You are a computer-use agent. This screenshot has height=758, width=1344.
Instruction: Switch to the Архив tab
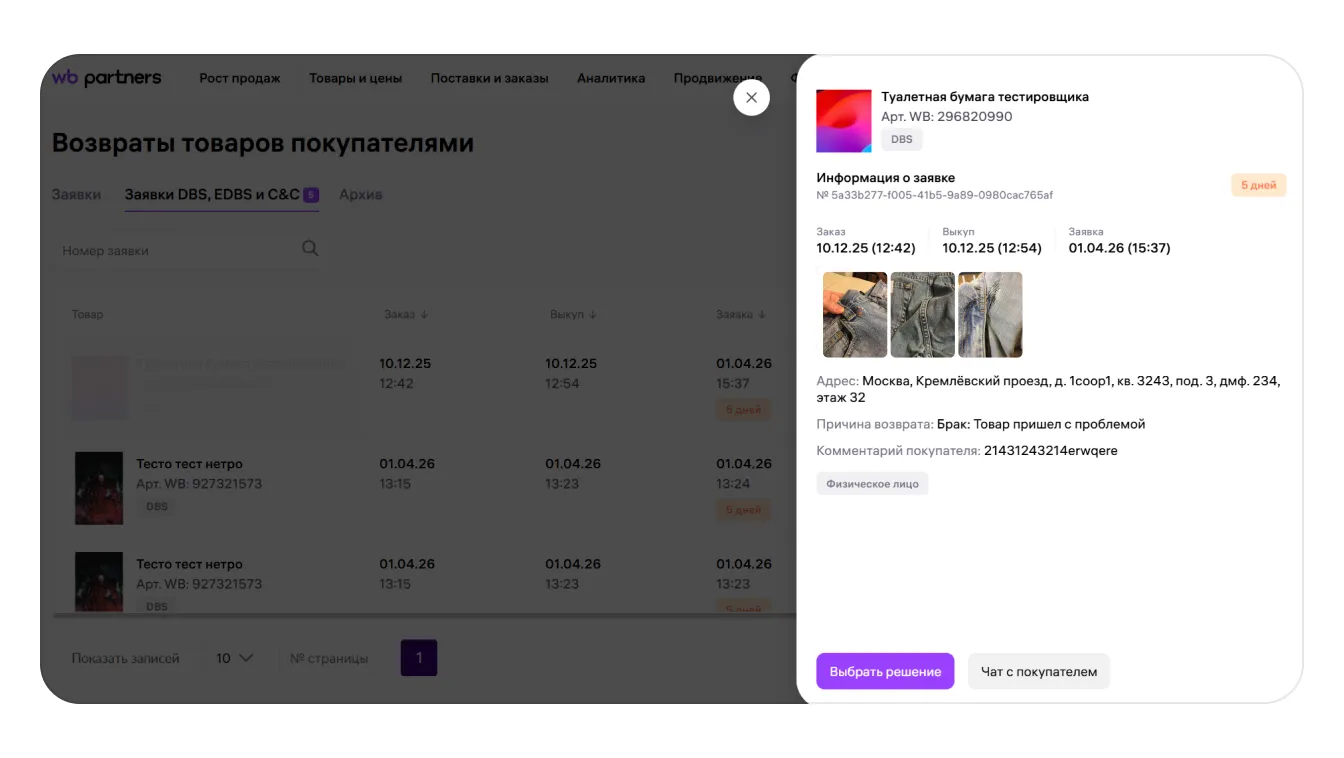[x=360, y=194]
